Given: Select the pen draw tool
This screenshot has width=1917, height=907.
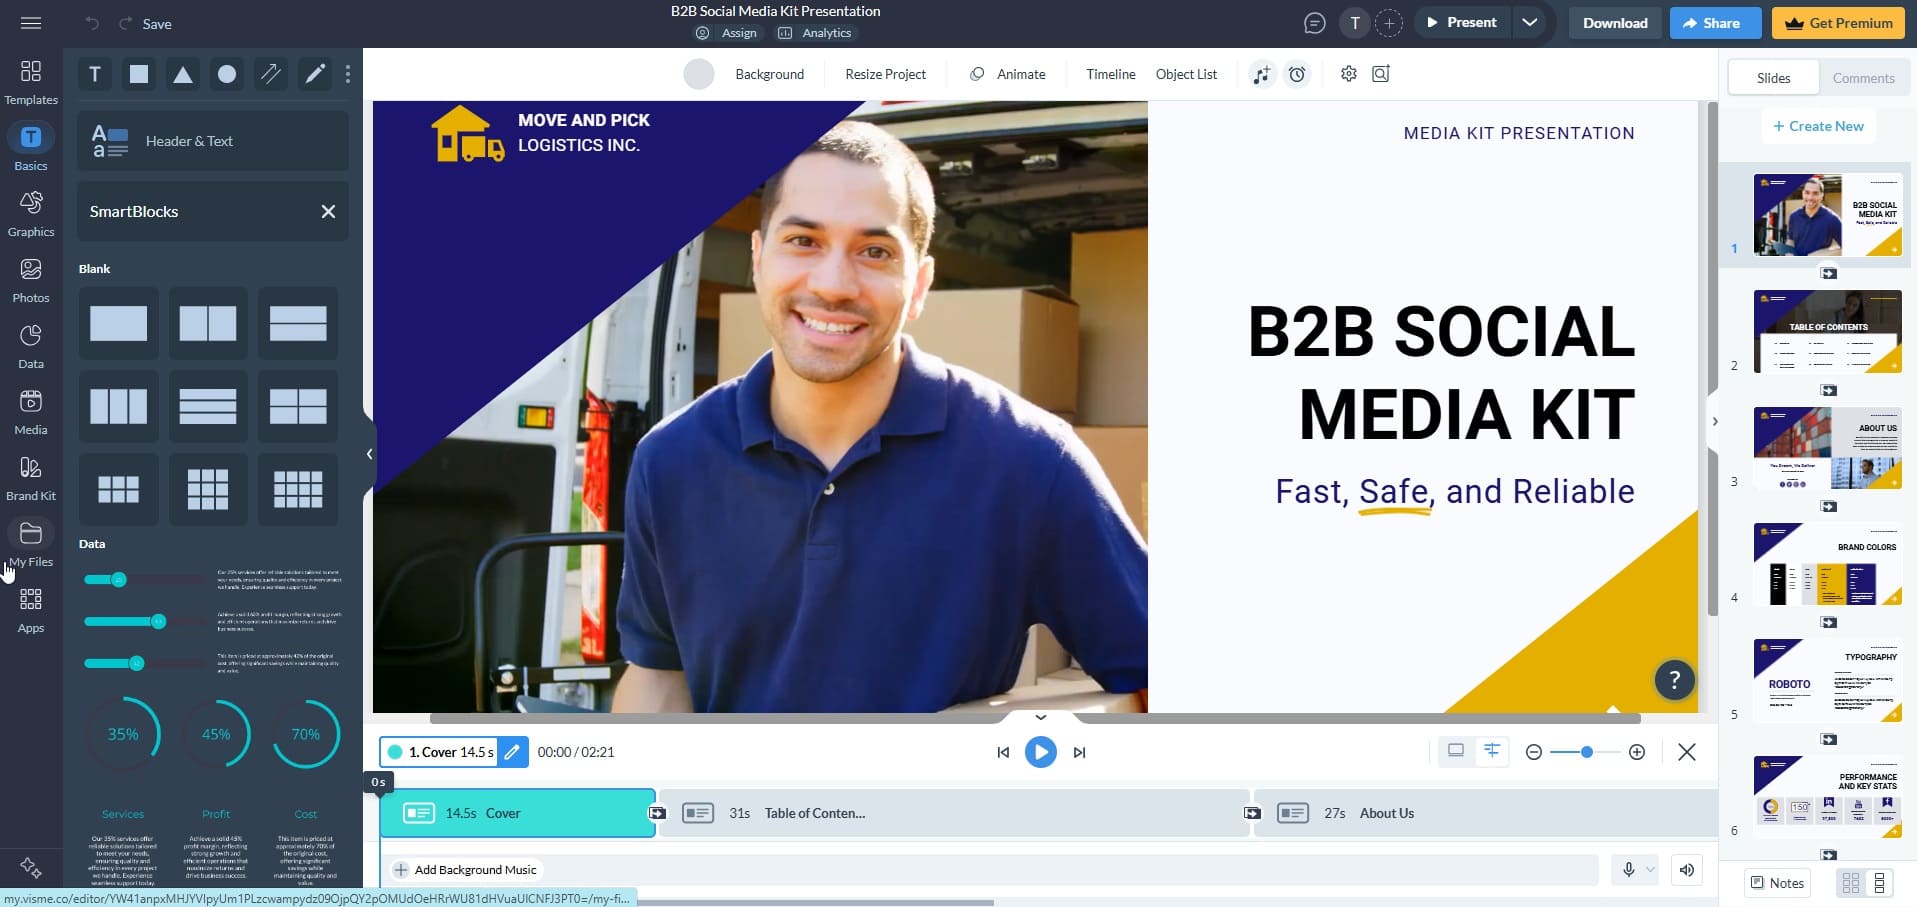Looking at the screenshot, I should pos(315,74).
